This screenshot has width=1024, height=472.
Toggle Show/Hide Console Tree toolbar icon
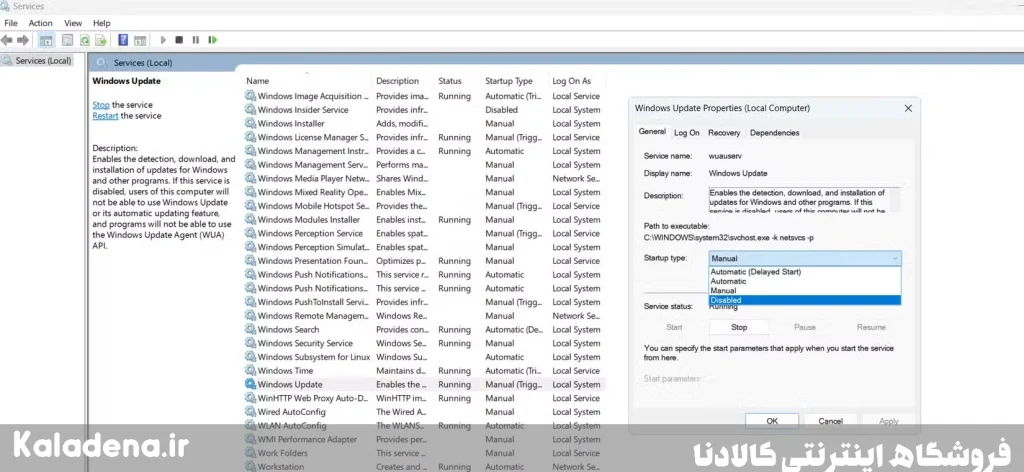click(x=46, y=40)
